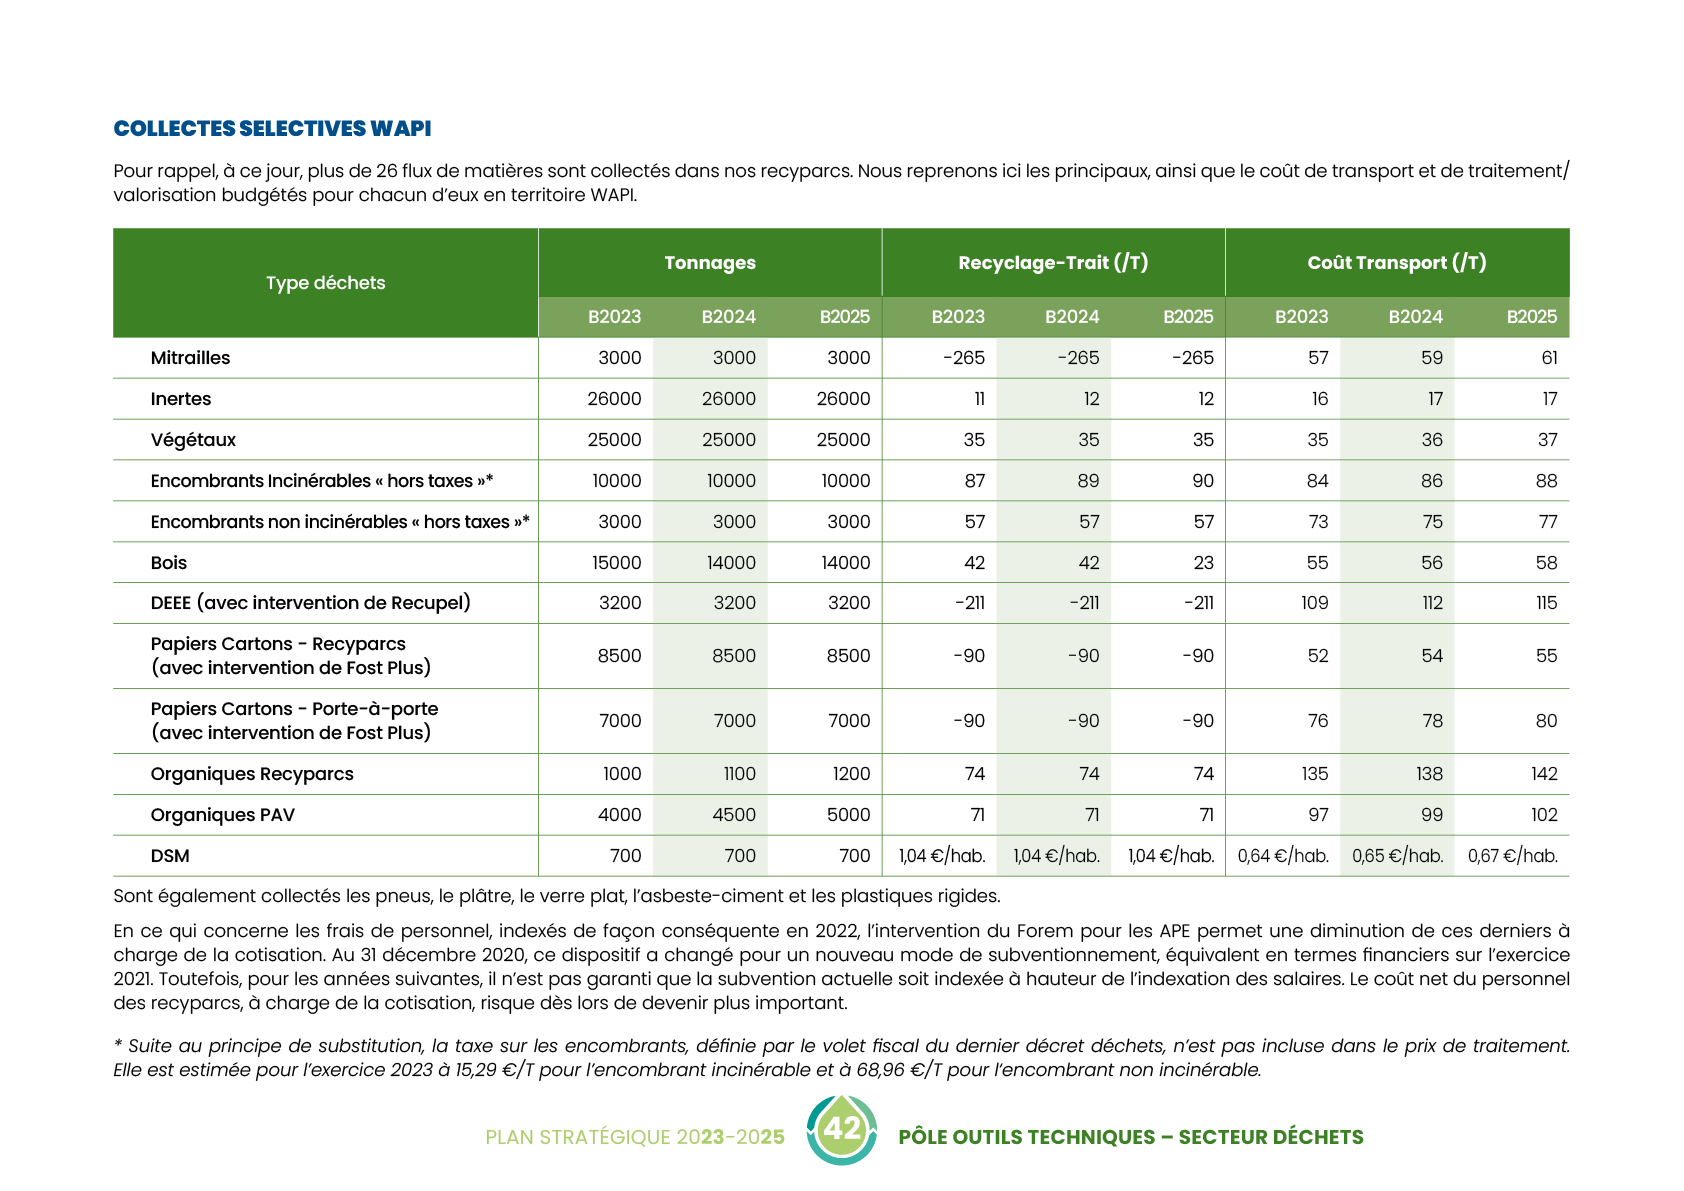The width and height of the screenshot is (1684, 1191).
Task: Click the "Inertes" row label
Action: pyautogui.click(x=181, y=399)
